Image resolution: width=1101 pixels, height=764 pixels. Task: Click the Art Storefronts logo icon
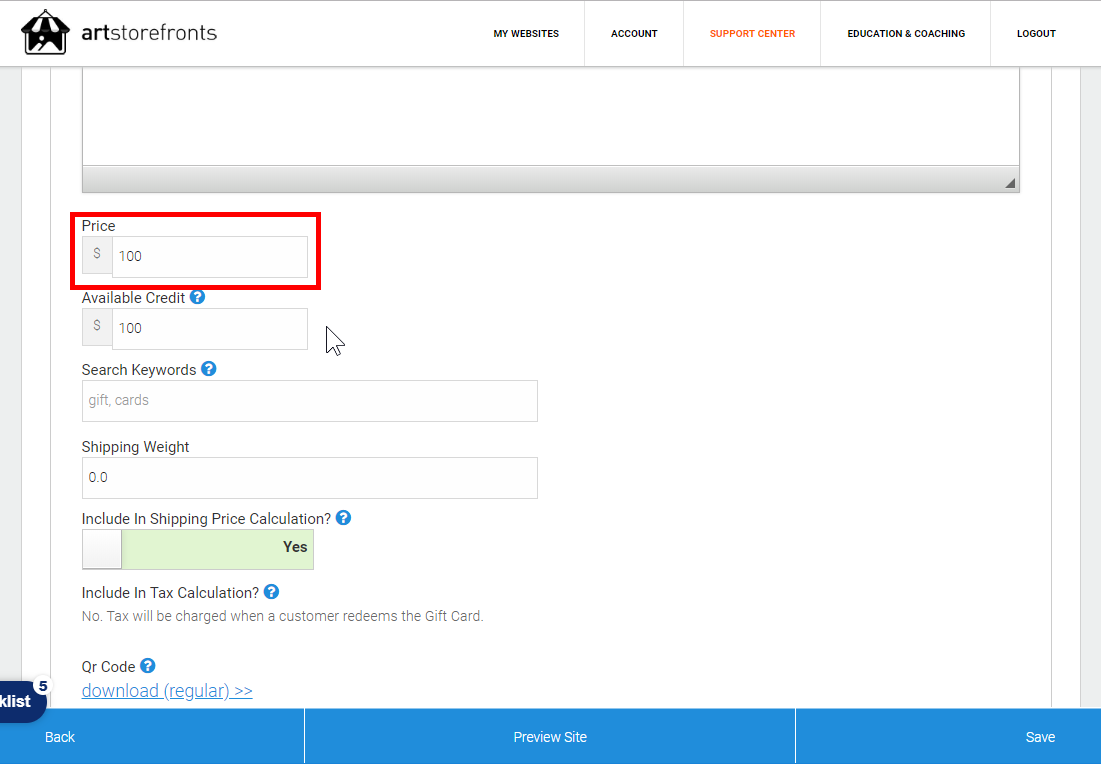click(44, 33)
